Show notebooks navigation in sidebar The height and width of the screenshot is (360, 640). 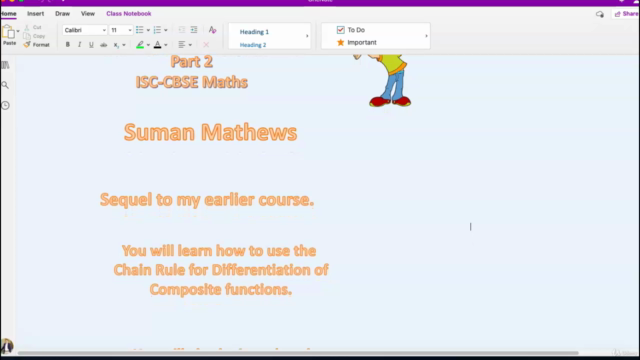[5, 65]
